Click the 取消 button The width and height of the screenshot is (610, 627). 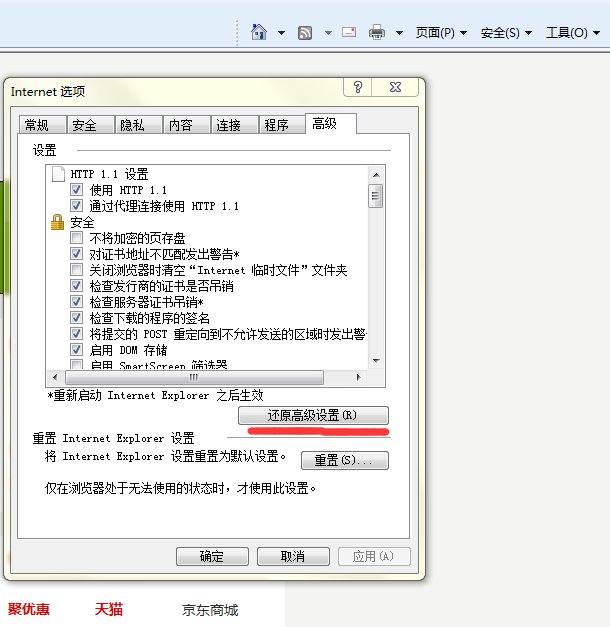293,556
